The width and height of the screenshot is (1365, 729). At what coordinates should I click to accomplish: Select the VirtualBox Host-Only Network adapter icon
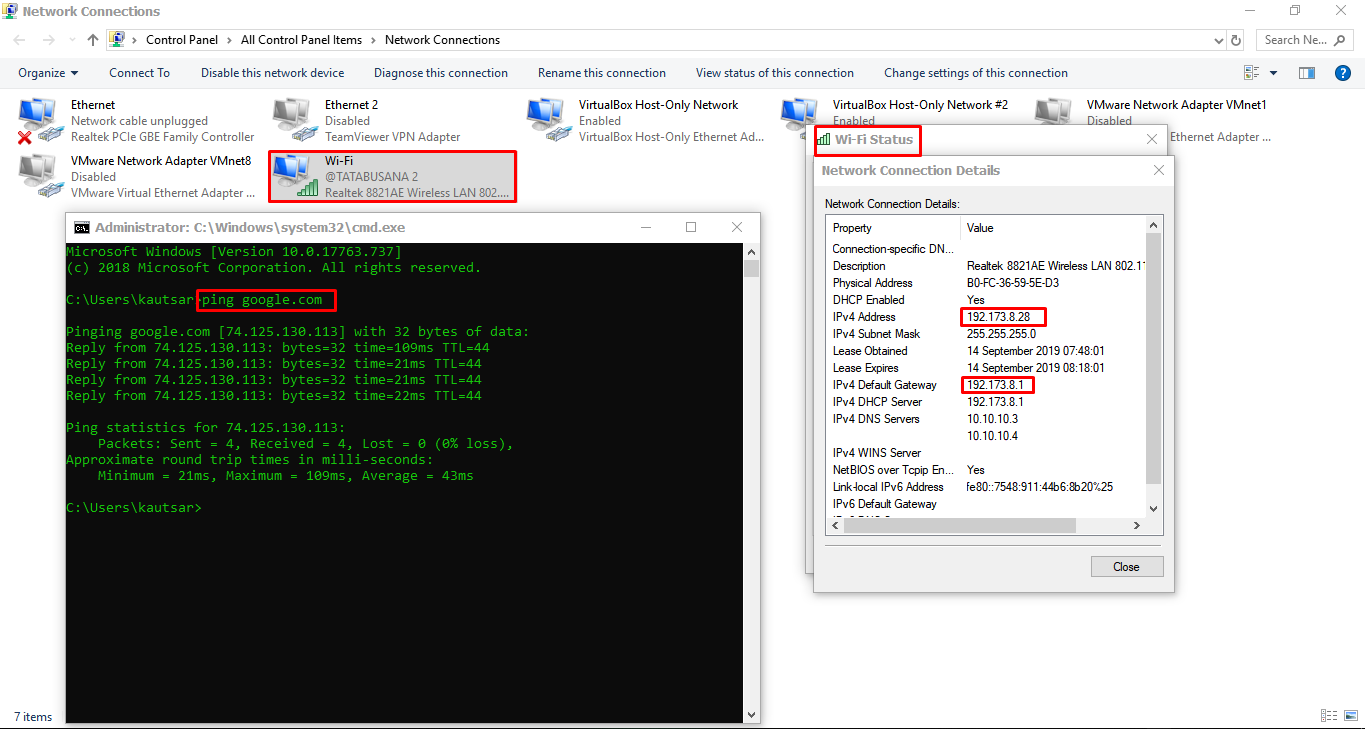[547, 118]
